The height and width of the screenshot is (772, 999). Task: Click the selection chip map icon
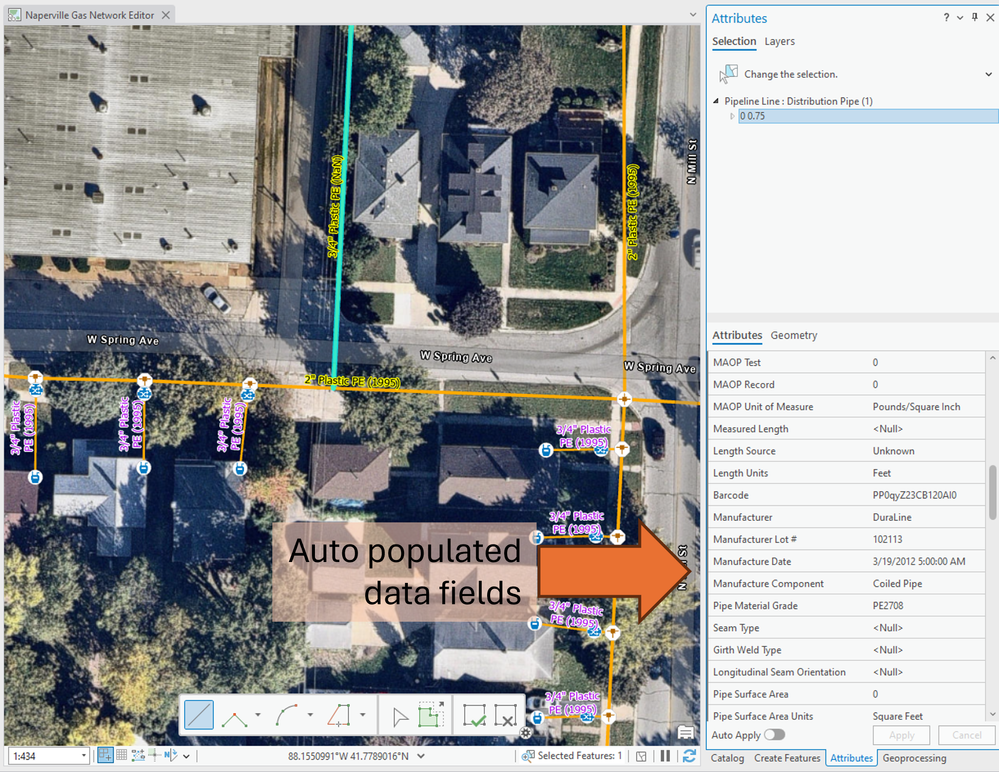coord(641,756)
